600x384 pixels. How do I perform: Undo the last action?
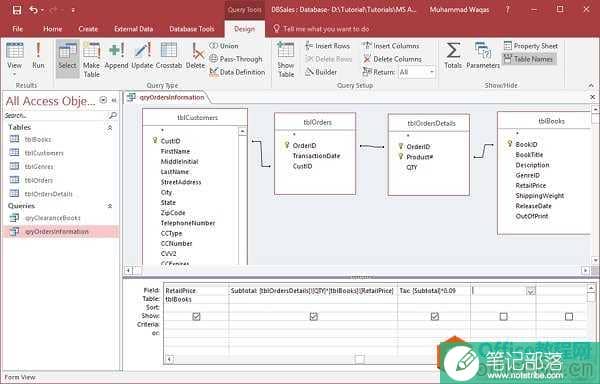[x=34, y=10]
